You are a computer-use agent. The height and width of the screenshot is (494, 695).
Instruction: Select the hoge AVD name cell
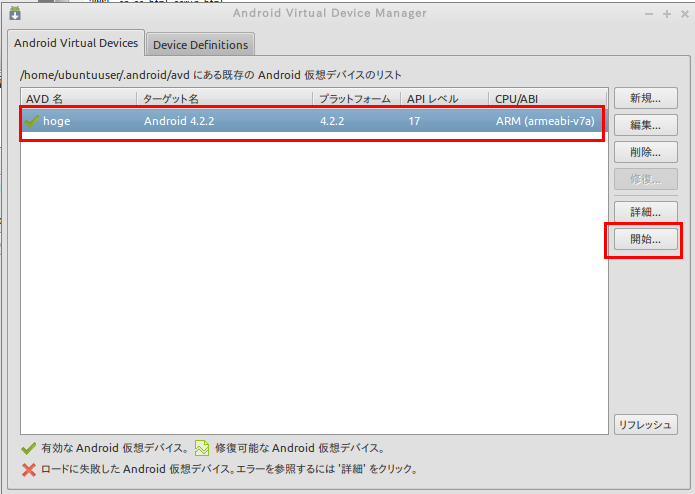pyautogui.click(x=56, y=121)
